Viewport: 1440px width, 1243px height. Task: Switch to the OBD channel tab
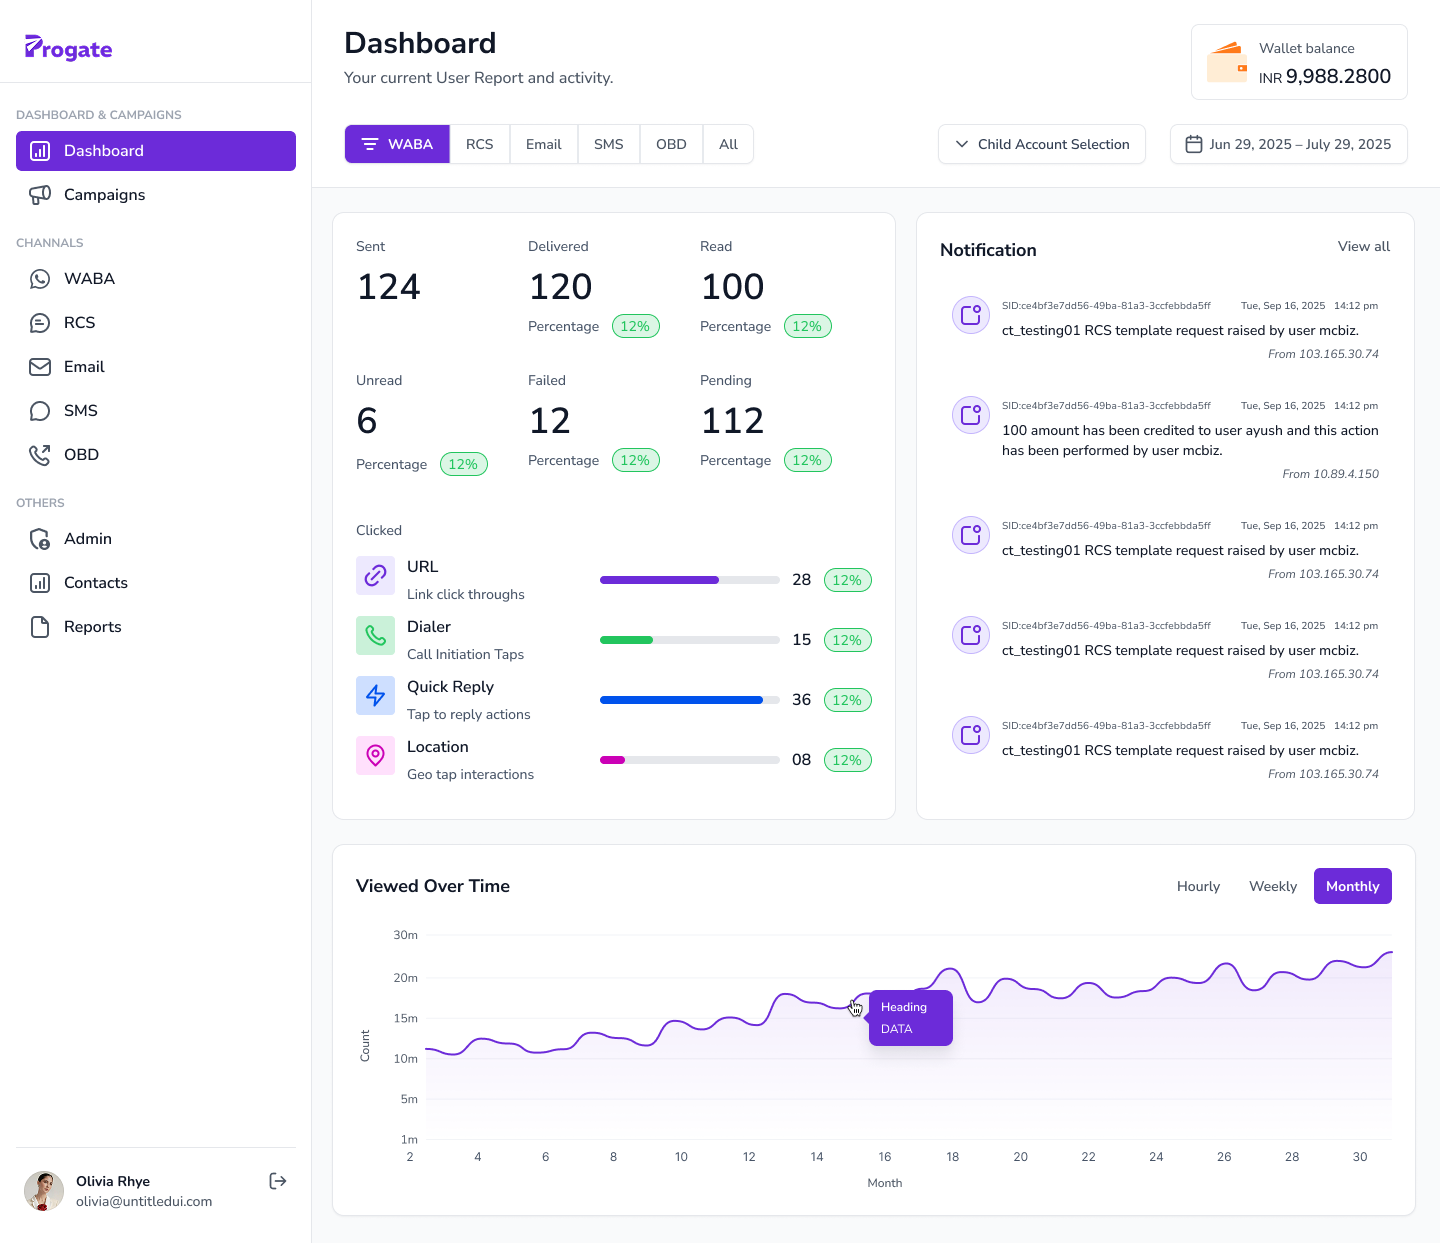(671, 144)
